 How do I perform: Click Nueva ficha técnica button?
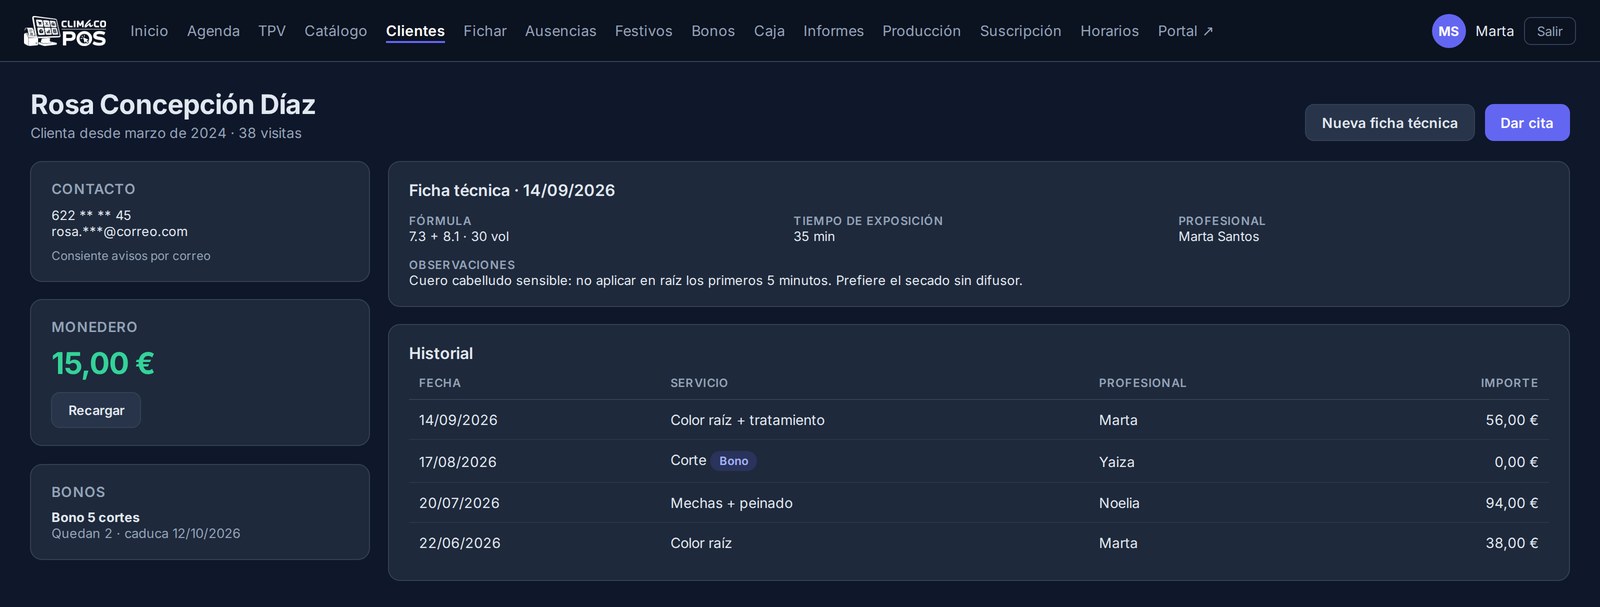coord(1389,123)
